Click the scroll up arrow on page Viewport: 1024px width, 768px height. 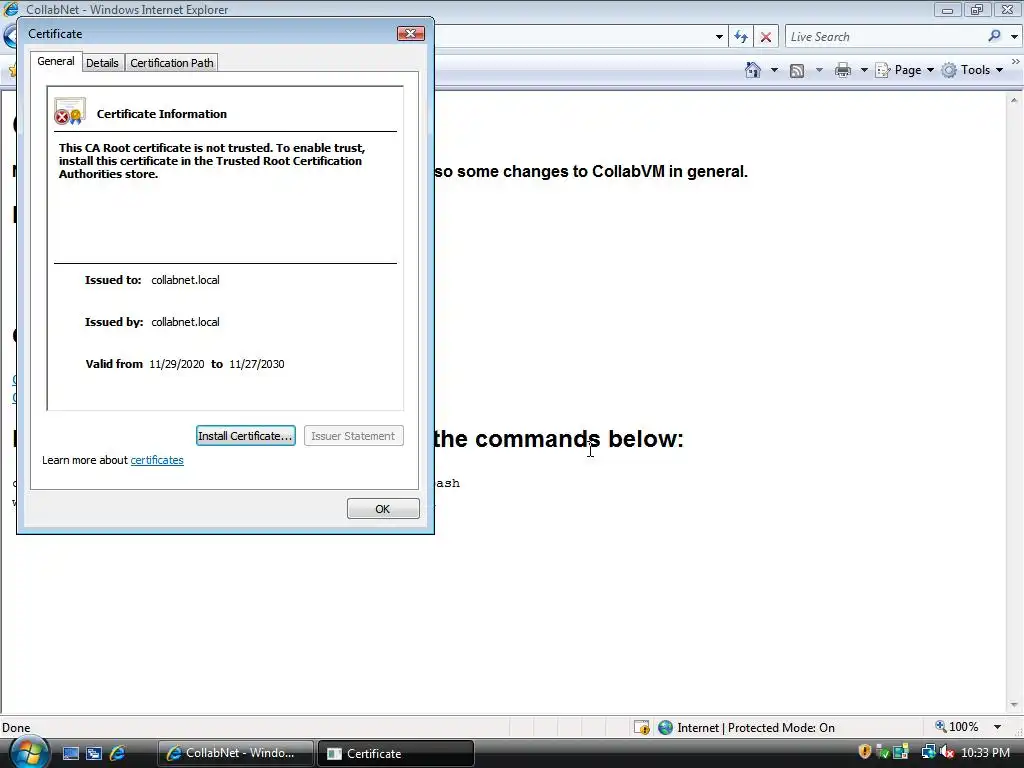pyautogui.click(x=1014, y=100)
